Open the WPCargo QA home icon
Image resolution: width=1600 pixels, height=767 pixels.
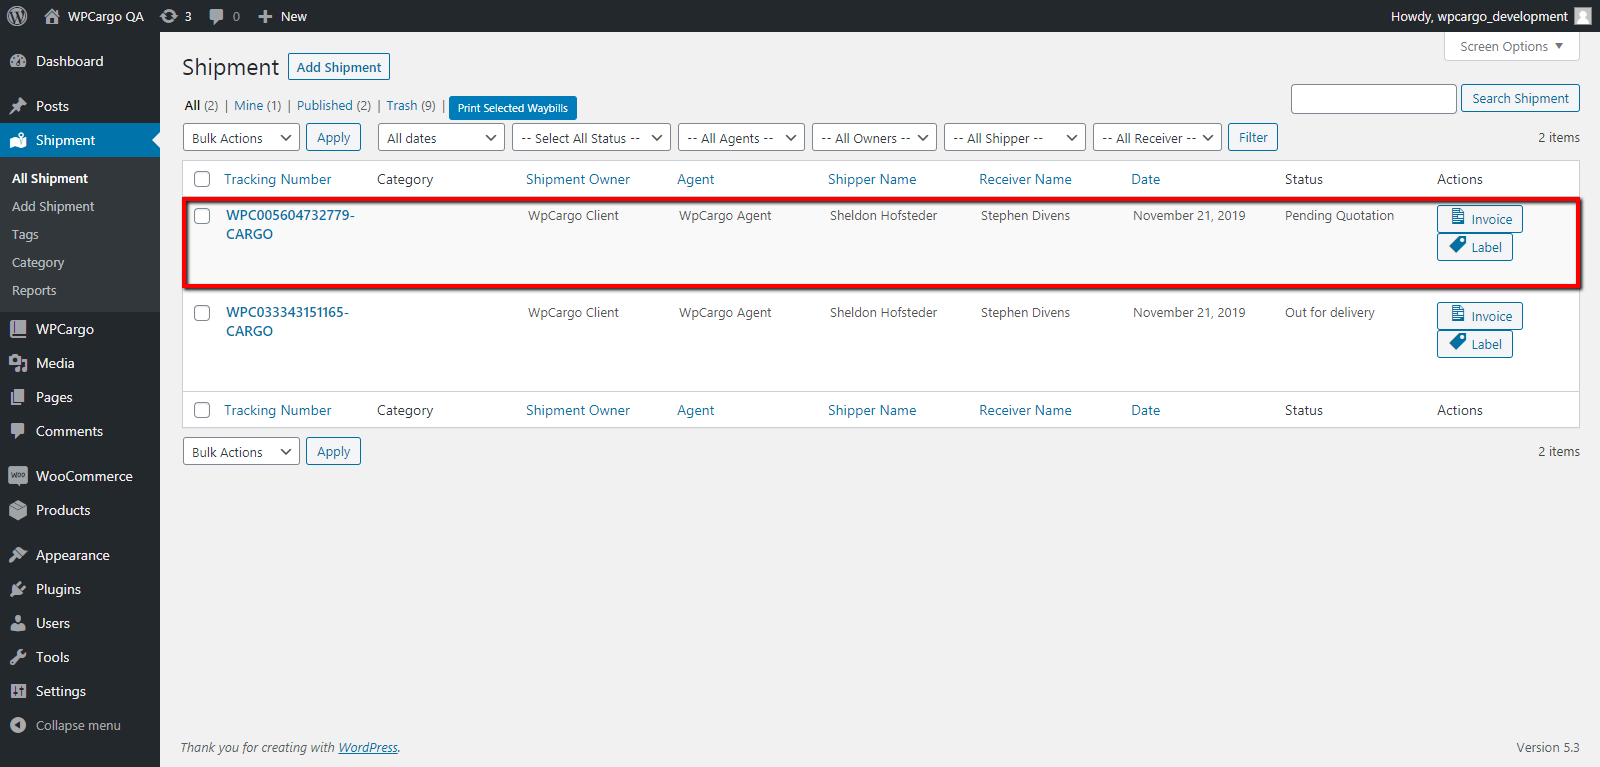[x=52, y=16]
